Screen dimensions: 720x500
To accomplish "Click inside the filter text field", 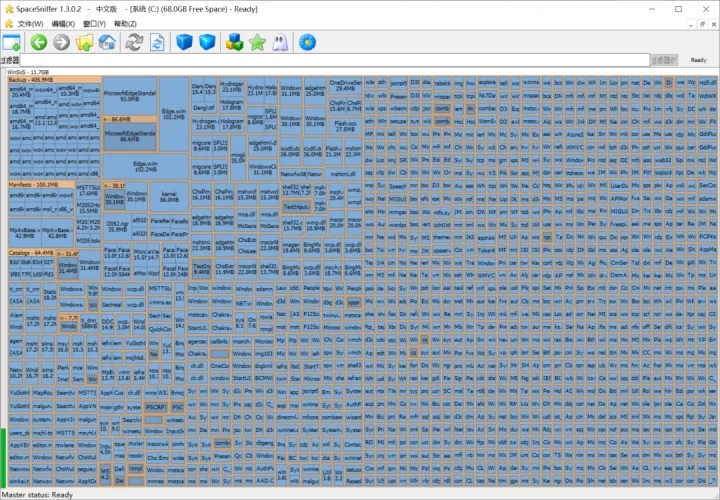I will coord(334,60).
